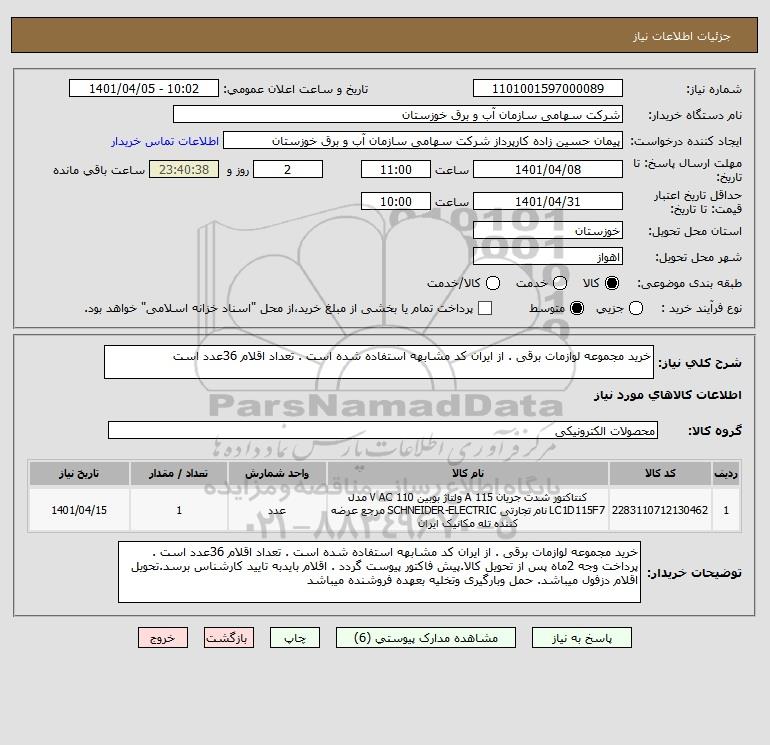This screenshot has height=745, width=770.
Task: Click the تعداد / مقدار column header
Action: (x=179, y=473)
